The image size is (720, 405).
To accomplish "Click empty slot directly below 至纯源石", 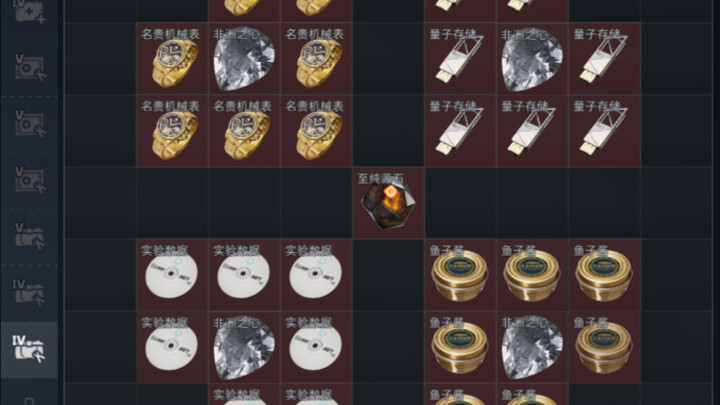I will click(388, 275).
